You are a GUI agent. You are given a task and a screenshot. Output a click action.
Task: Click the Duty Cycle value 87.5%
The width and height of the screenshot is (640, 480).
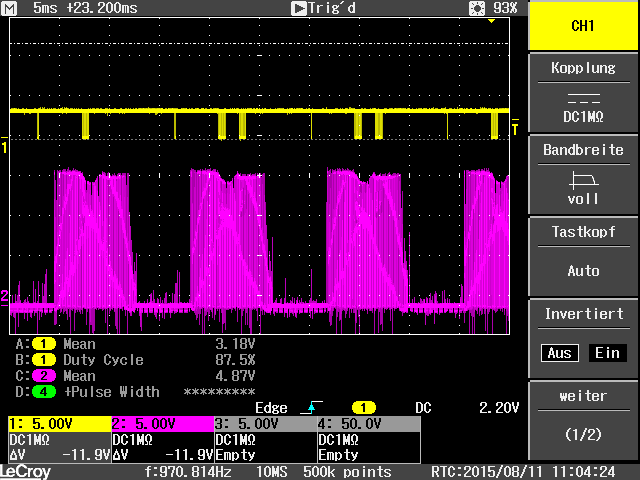(235, 360)
